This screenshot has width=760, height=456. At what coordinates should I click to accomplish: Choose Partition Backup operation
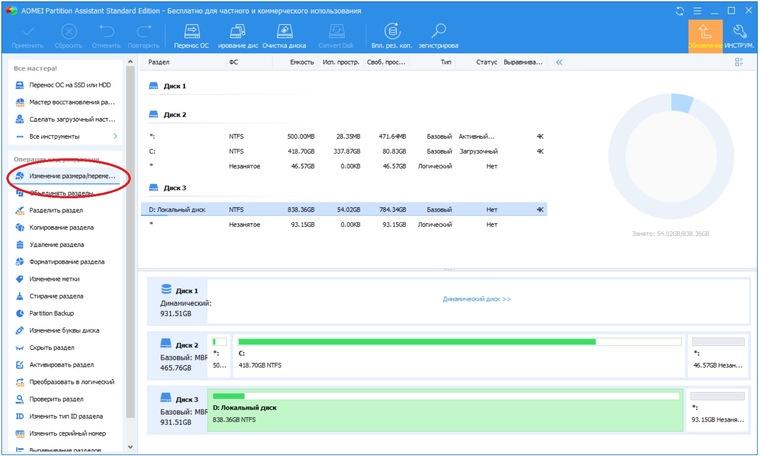(x=45, y=314)
